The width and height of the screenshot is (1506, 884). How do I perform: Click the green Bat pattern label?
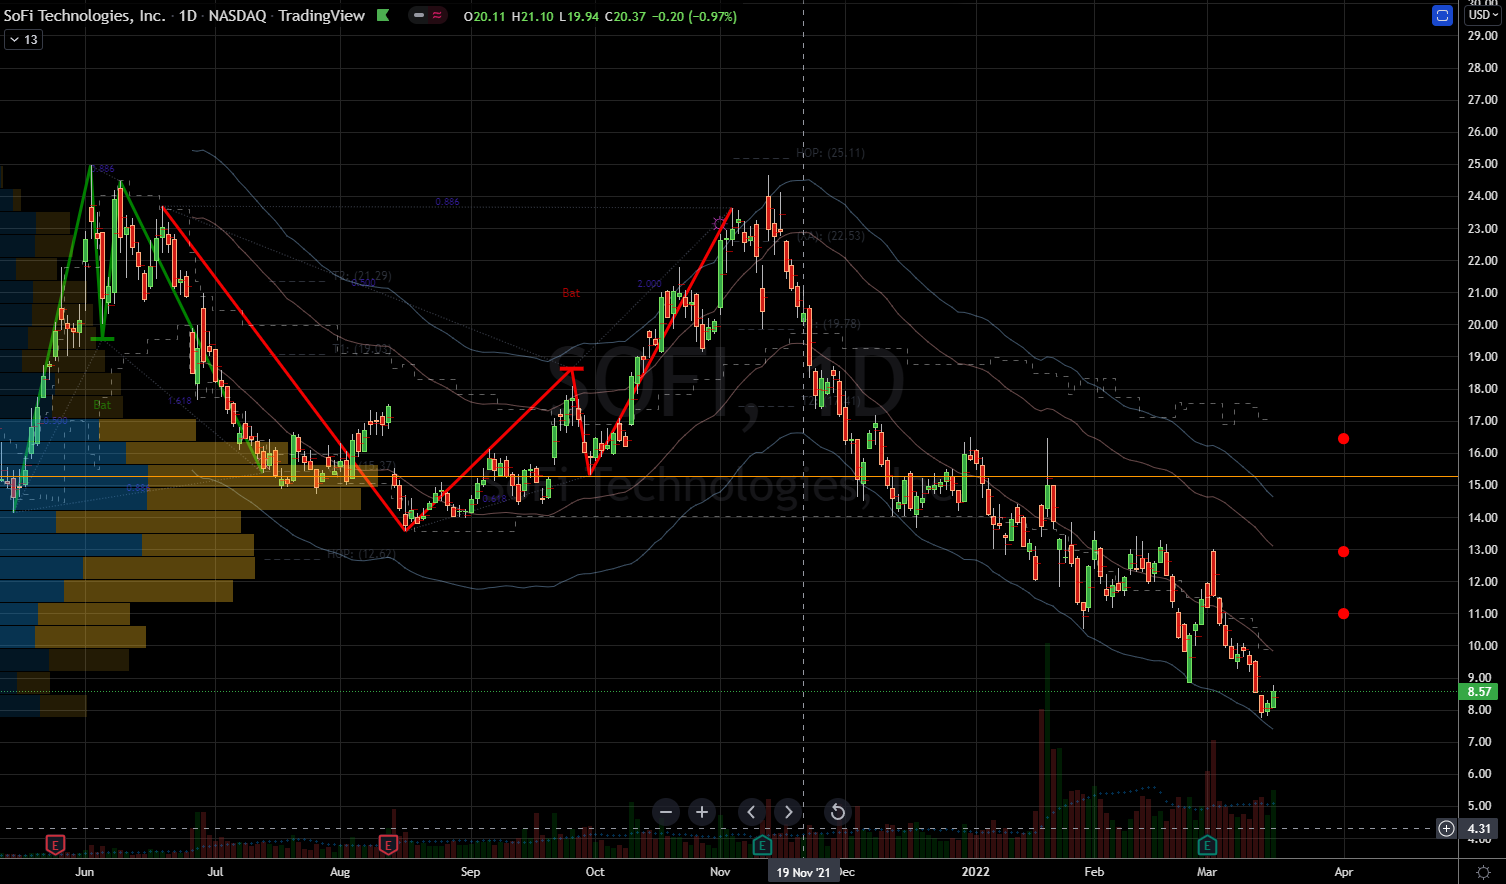tap(102, 405)
